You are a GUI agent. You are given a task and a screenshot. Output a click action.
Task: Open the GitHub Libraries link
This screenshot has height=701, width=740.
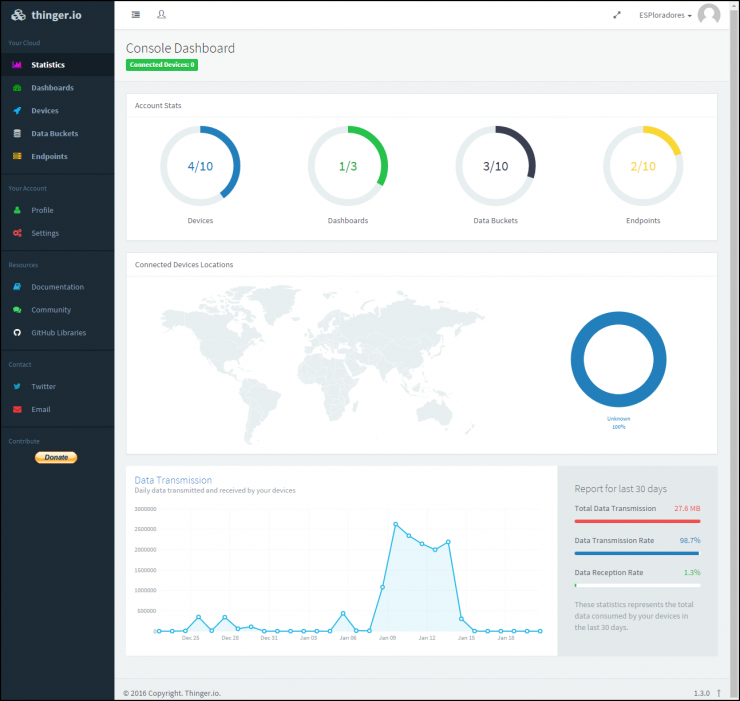point(59,333)
